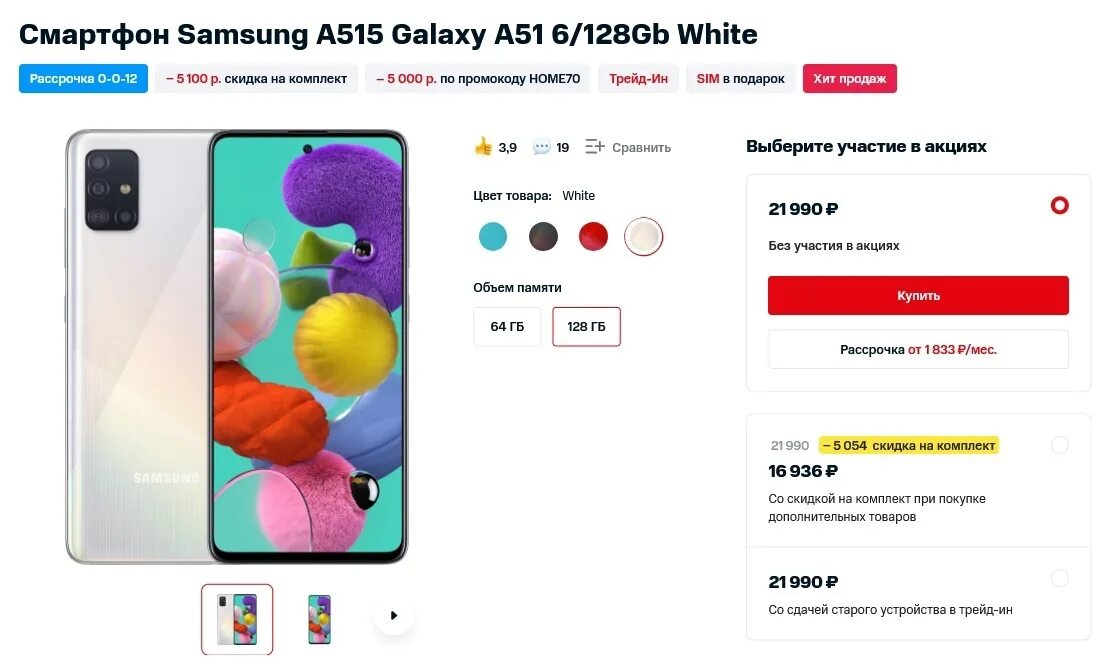Screen dimensions: 1099x657
Task: Select the trade-in price radio button
Action: pos(1060,578)
